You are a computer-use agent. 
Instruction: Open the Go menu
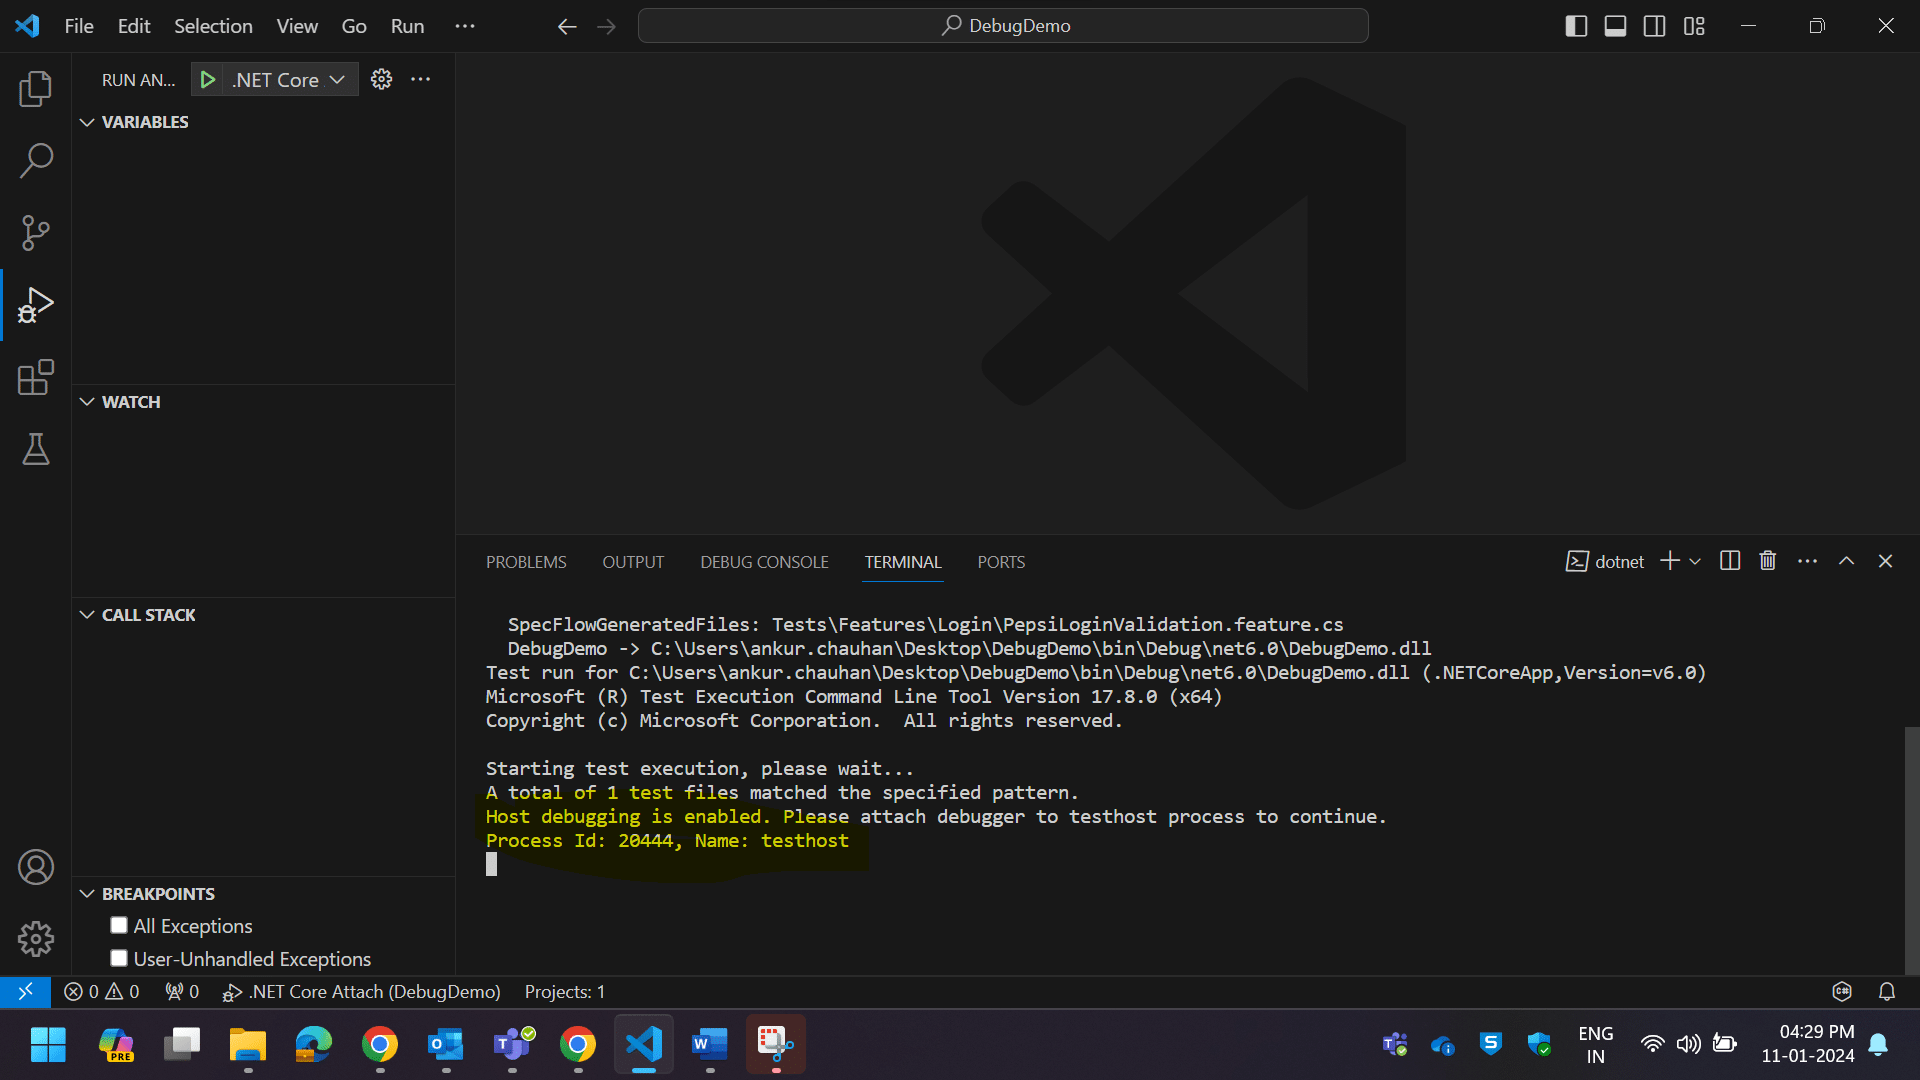coord(354,26)
